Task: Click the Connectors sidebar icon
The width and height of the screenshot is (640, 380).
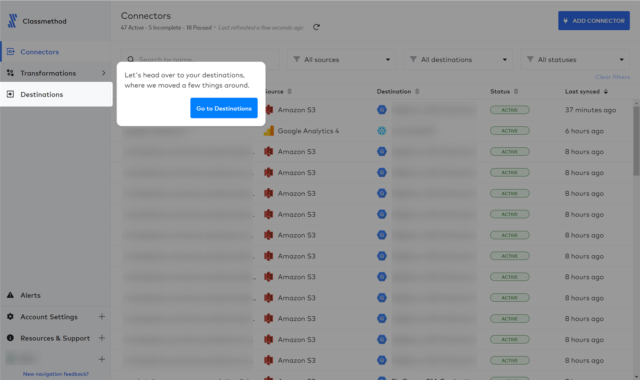Action: point(11,51)
